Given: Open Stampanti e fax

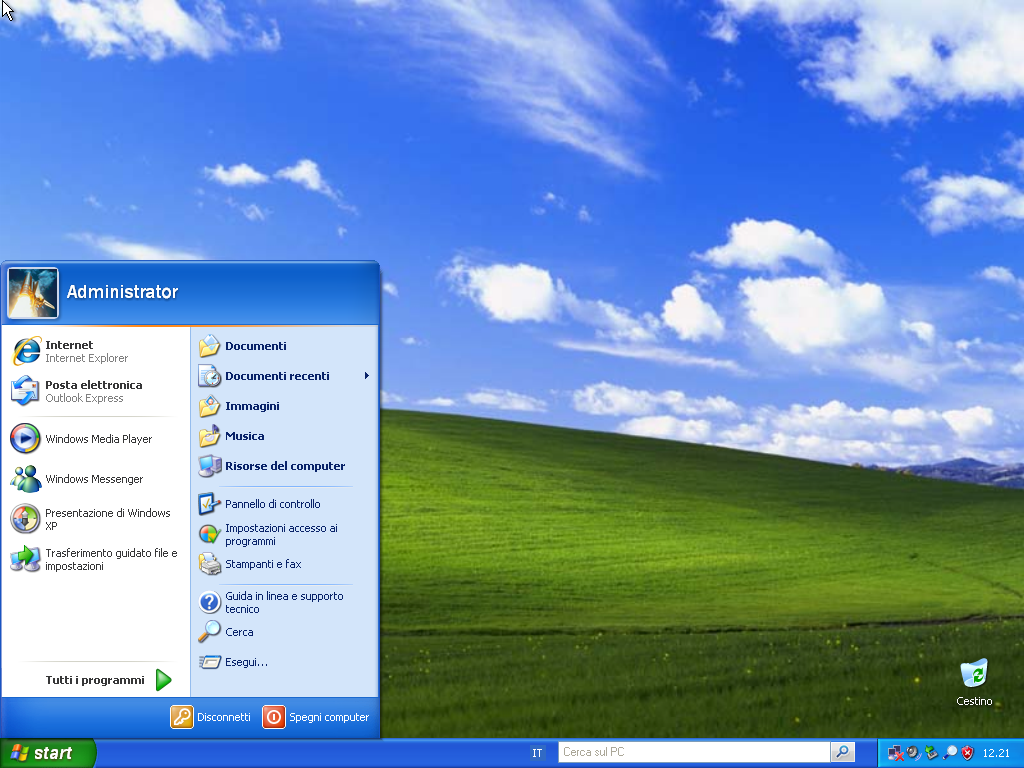Looking at the screenshot, I should point(285,564).
